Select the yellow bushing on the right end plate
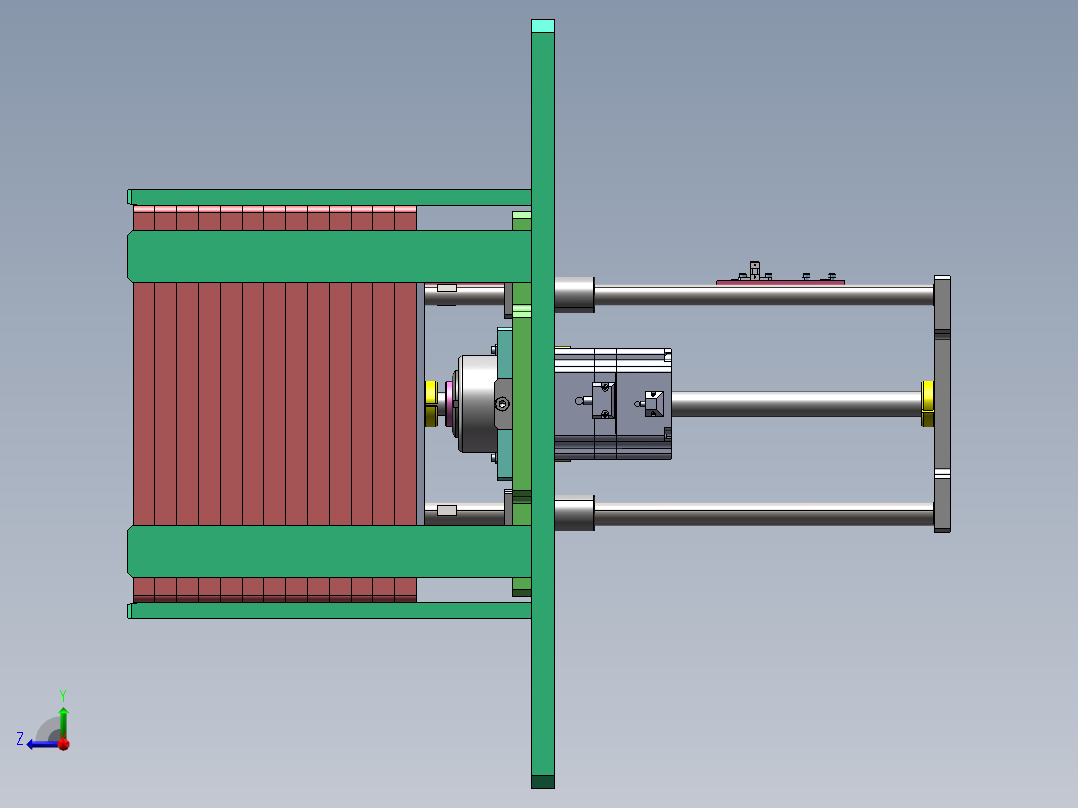The image size is (1078, 808). [x=927, y=404]
